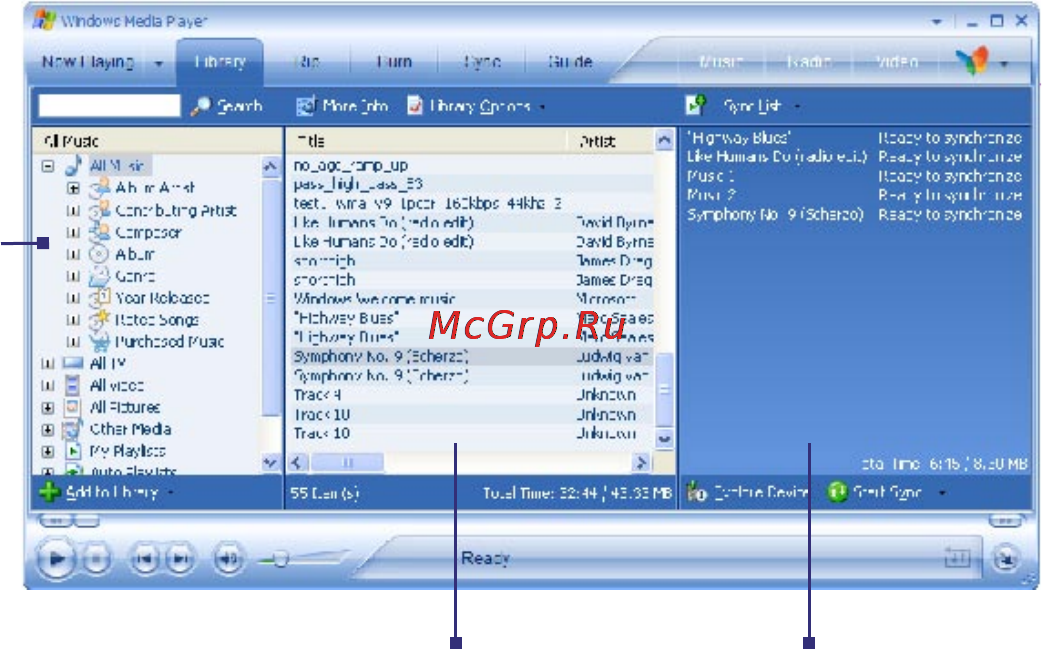This screenshot has height=649, width=1042.
Task: Click horizontal scrollbar right arrow
Action: (641, 462)
